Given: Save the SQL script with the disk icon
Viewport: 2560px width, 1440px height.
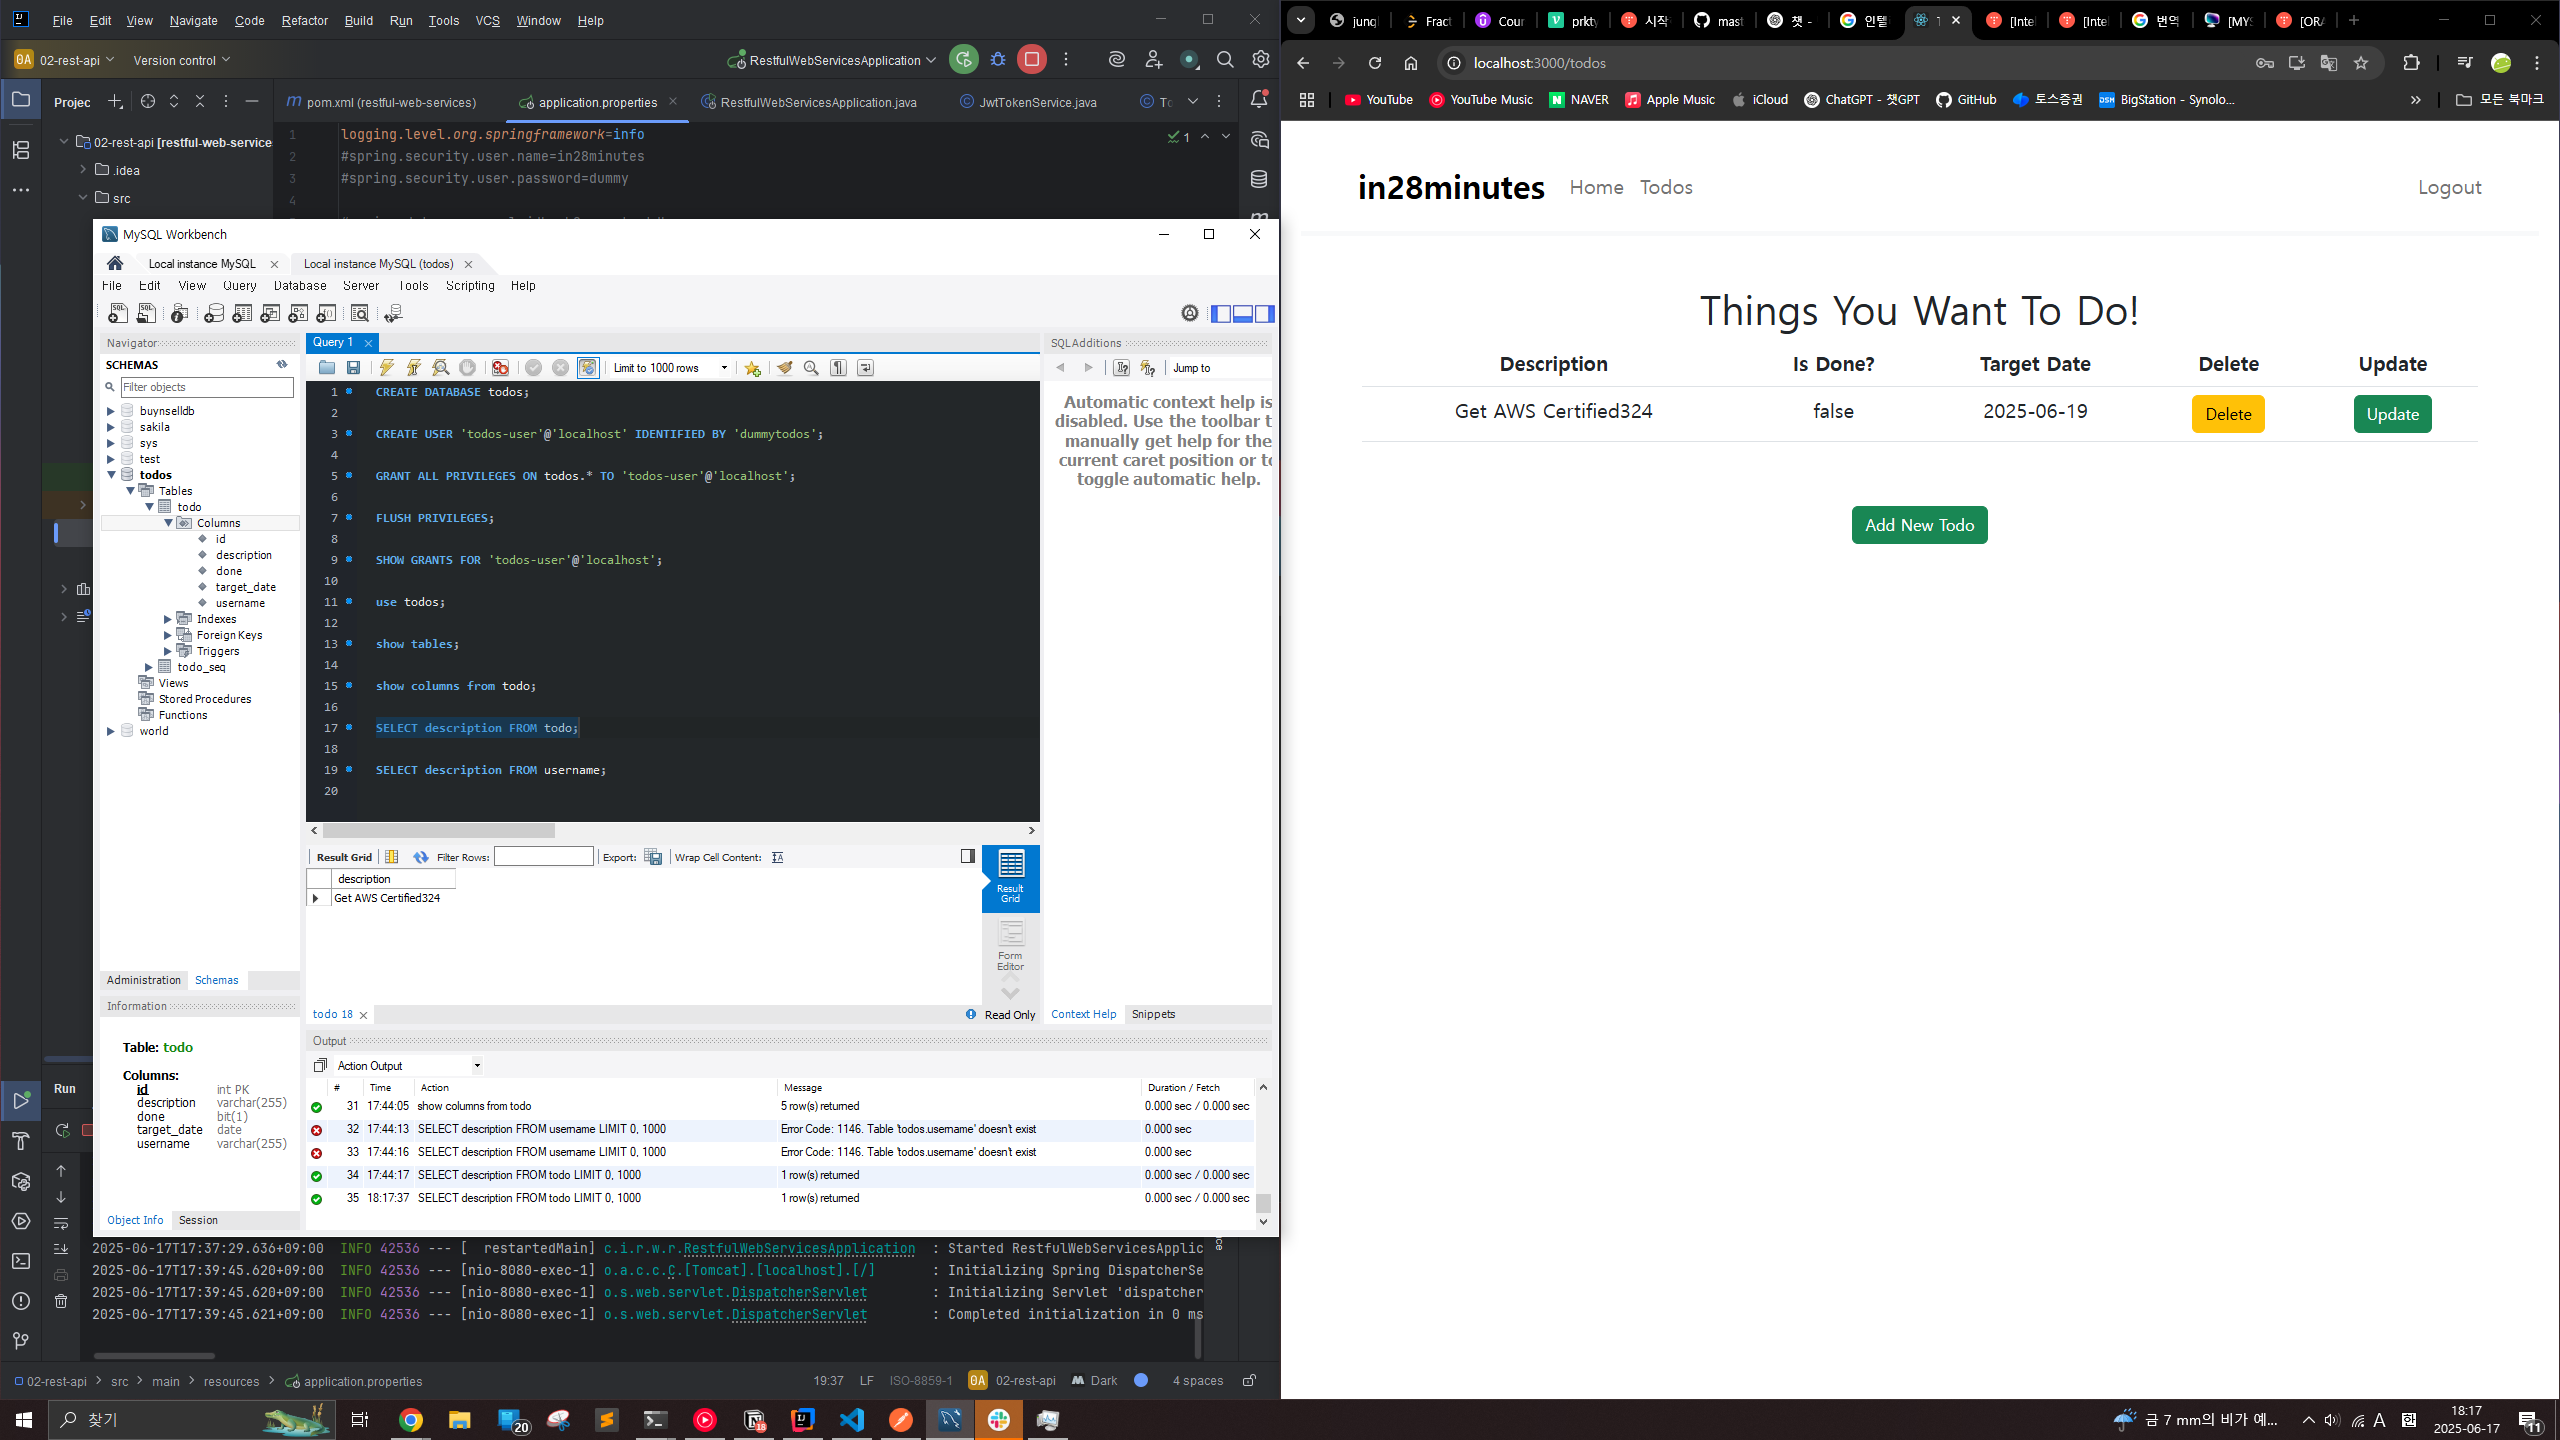Looking at the screenshot, I should pos(353,368).
